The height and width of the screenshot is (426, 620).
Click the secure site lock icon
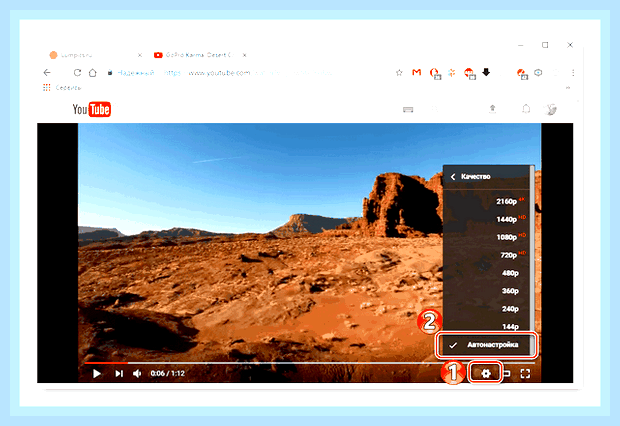pyautogui.click(x=110, y=73)
